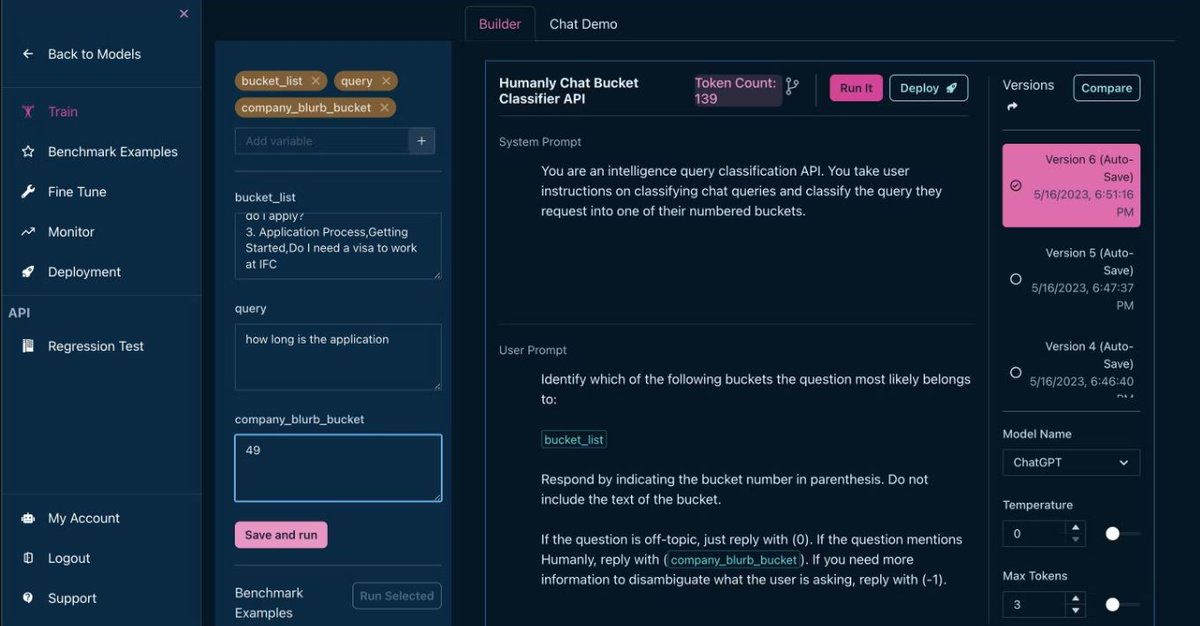
Task: Click the Regression Test document icon
Action: pos(30,346)
